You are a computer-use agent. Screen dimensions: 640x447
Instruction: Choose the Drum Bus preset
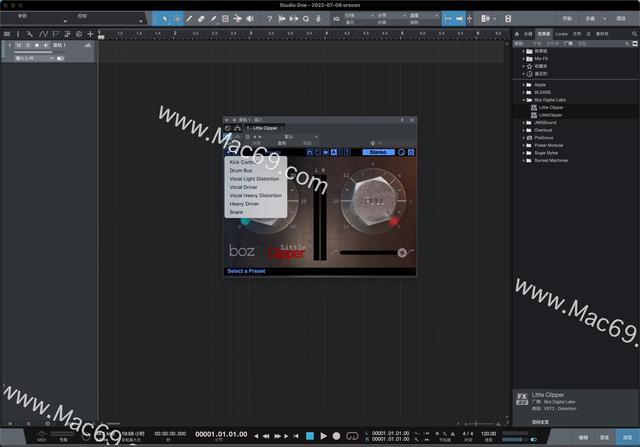pyautogui.click(x=241, y=170)
